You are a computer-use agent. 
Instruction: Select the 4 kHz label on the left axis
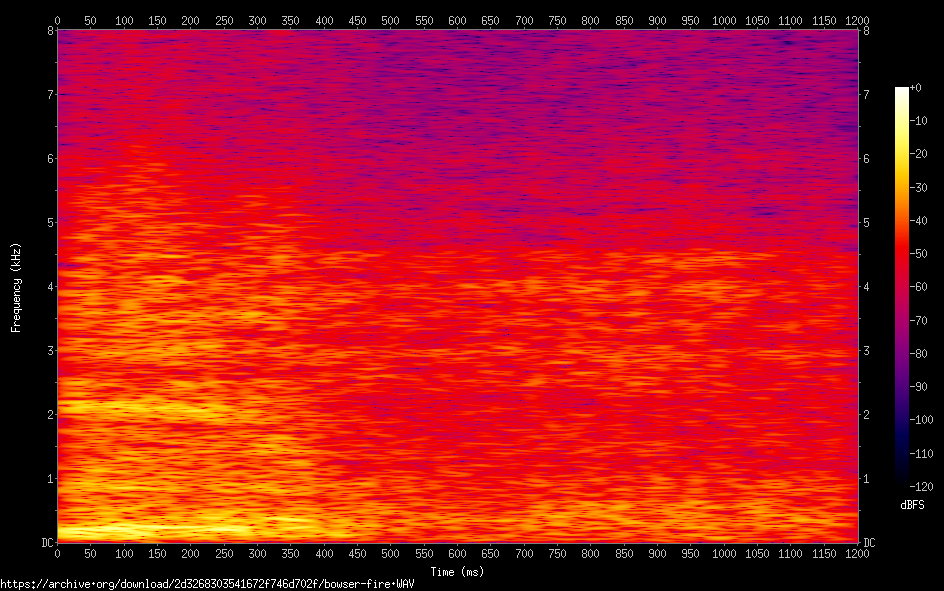[48, 287]
